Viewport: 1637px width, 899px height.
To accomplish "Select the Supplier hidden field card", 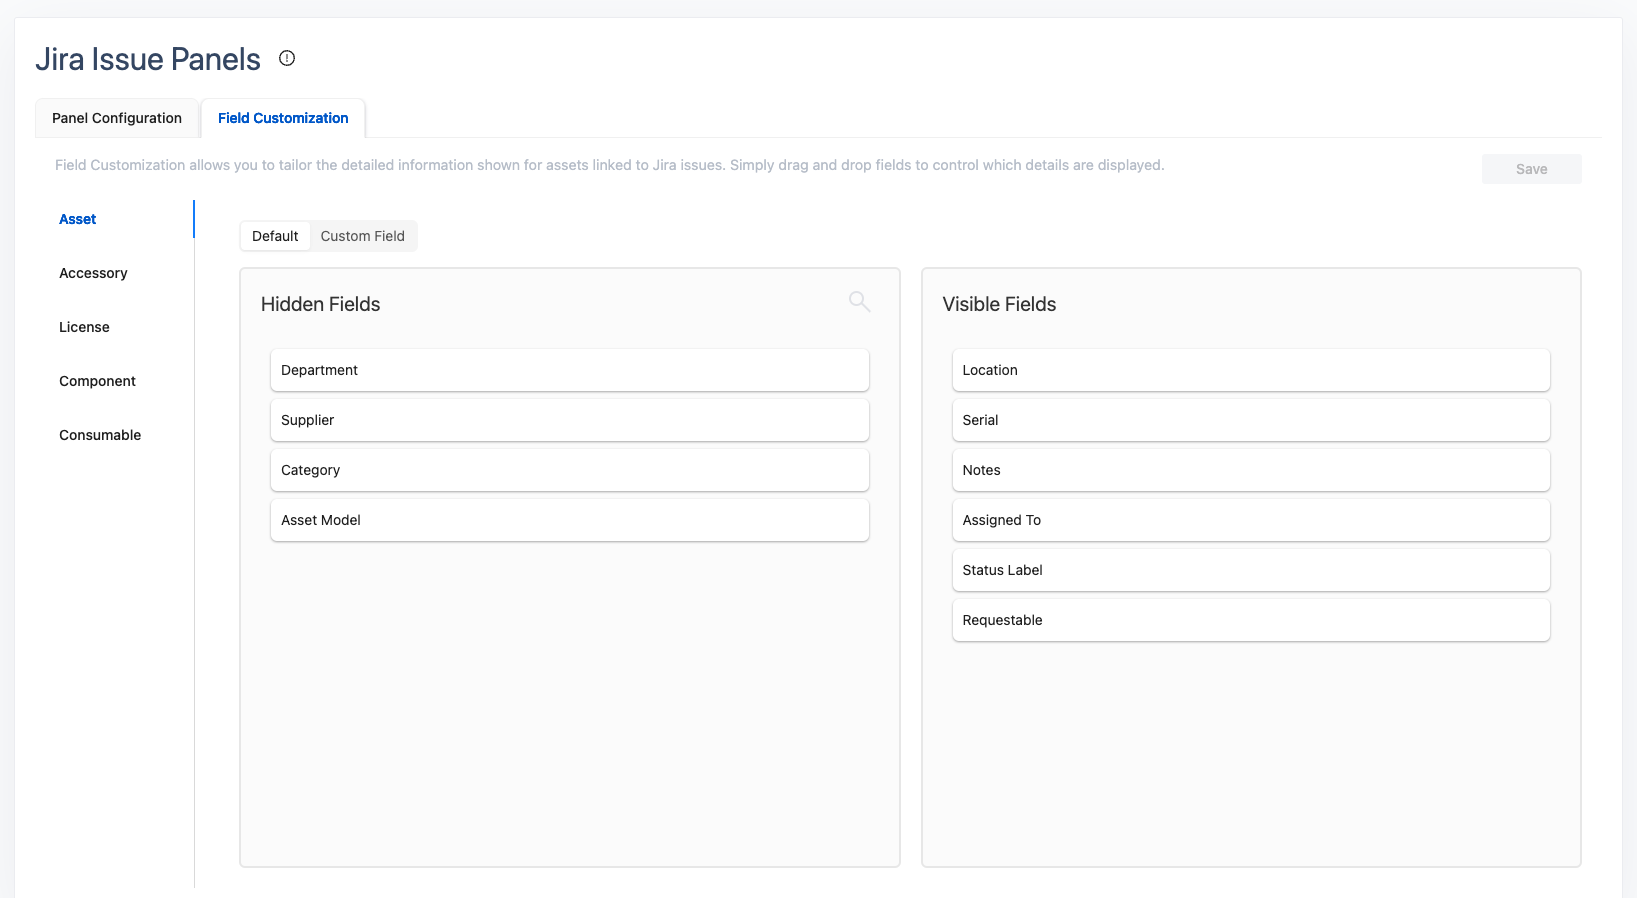I will 569,420.
